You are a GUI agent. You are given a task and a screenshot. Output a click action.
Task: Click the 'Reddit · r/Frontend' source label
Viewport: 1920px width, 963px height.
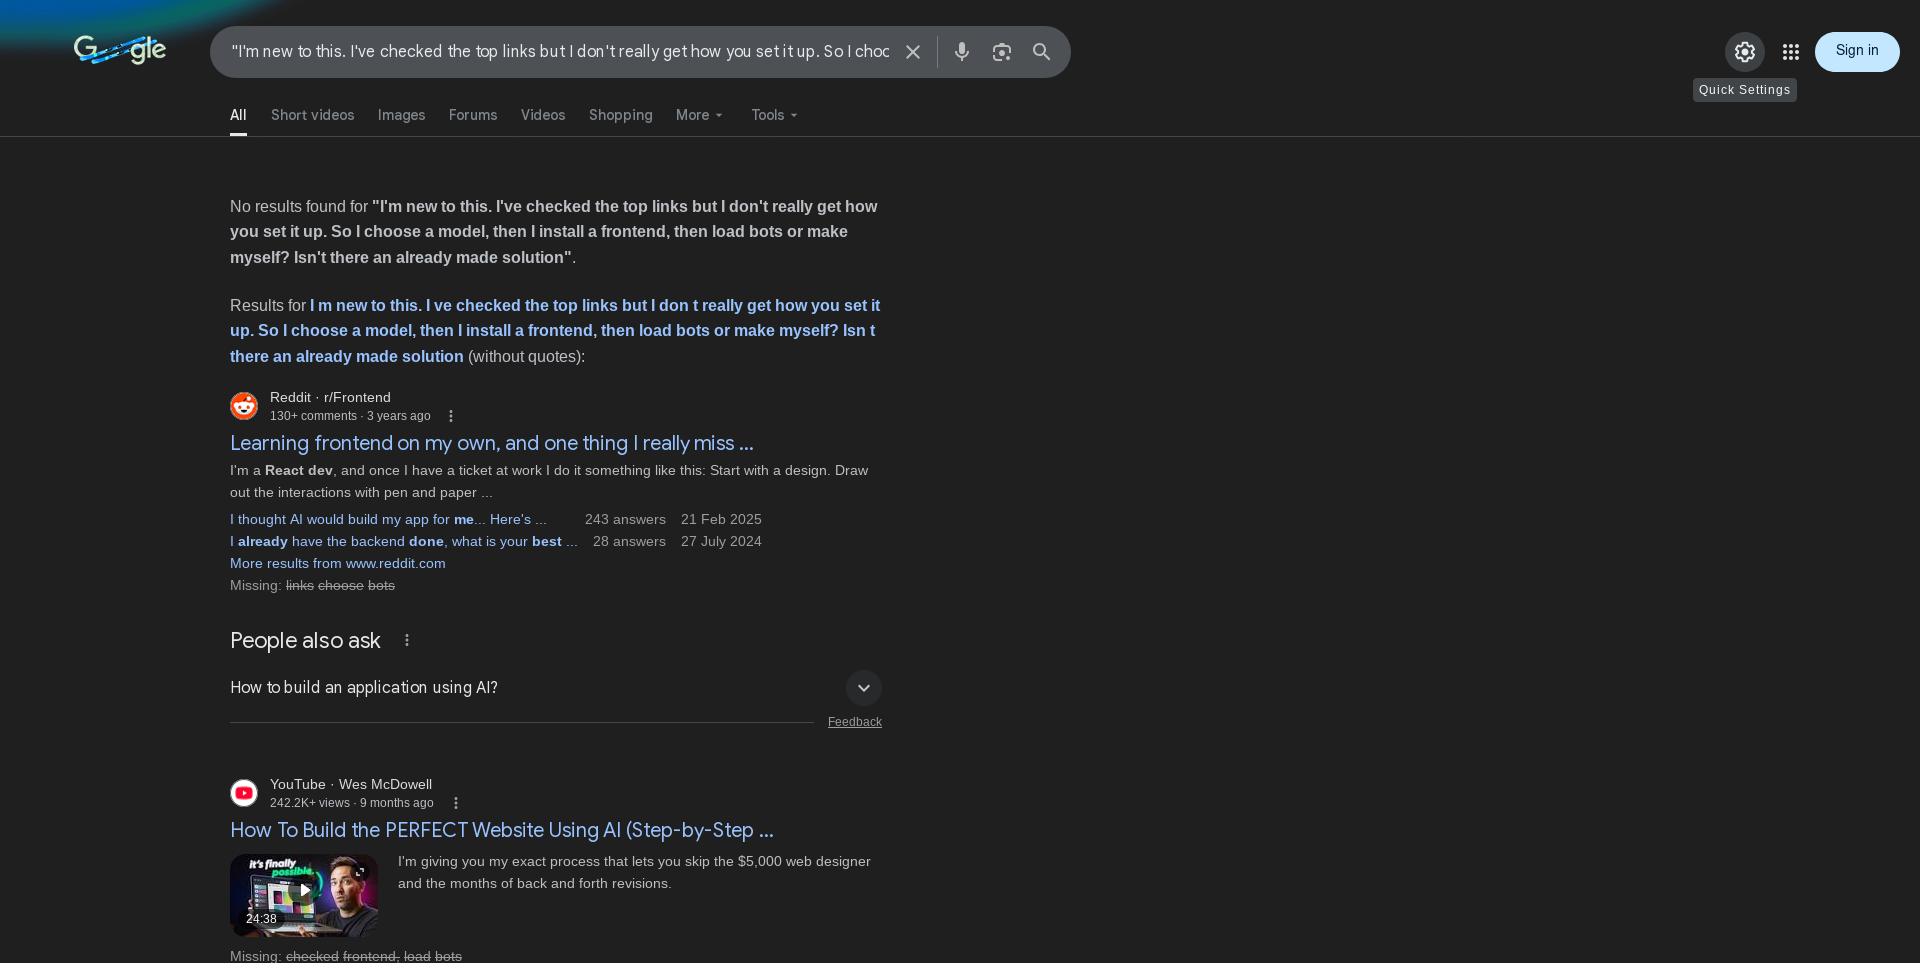pyautogui.click(x=330, y=397)
